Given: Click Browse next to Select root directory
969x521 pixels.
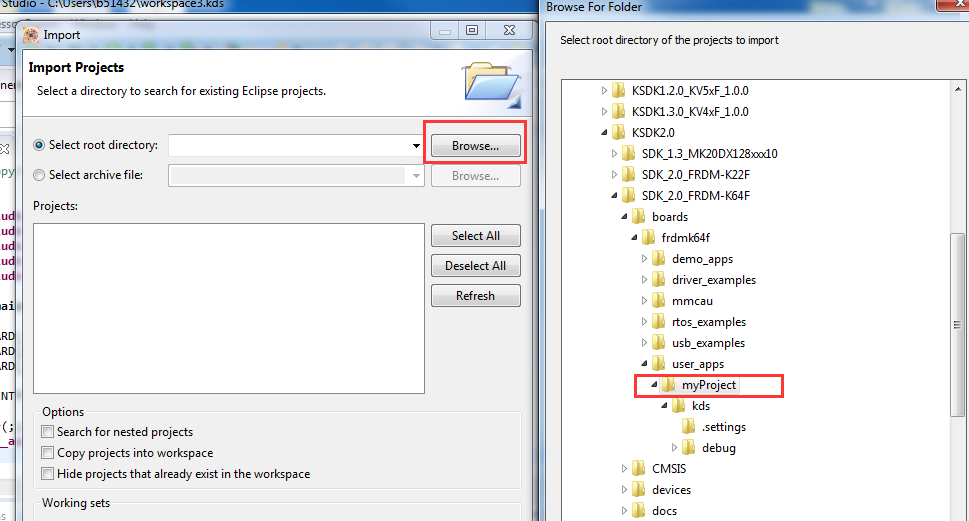Looking at the screenshot, I should point(475,146).
